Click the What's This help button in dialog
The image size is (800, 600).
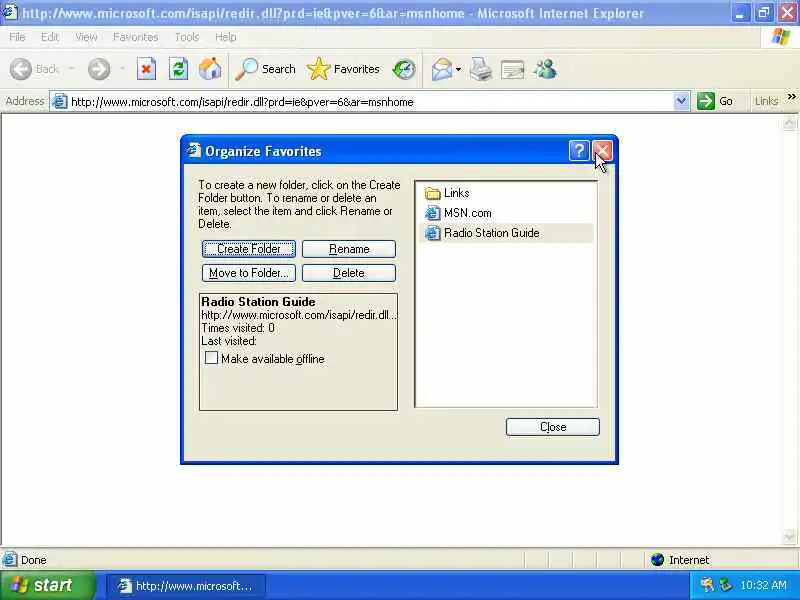click(x=579, y=151)
